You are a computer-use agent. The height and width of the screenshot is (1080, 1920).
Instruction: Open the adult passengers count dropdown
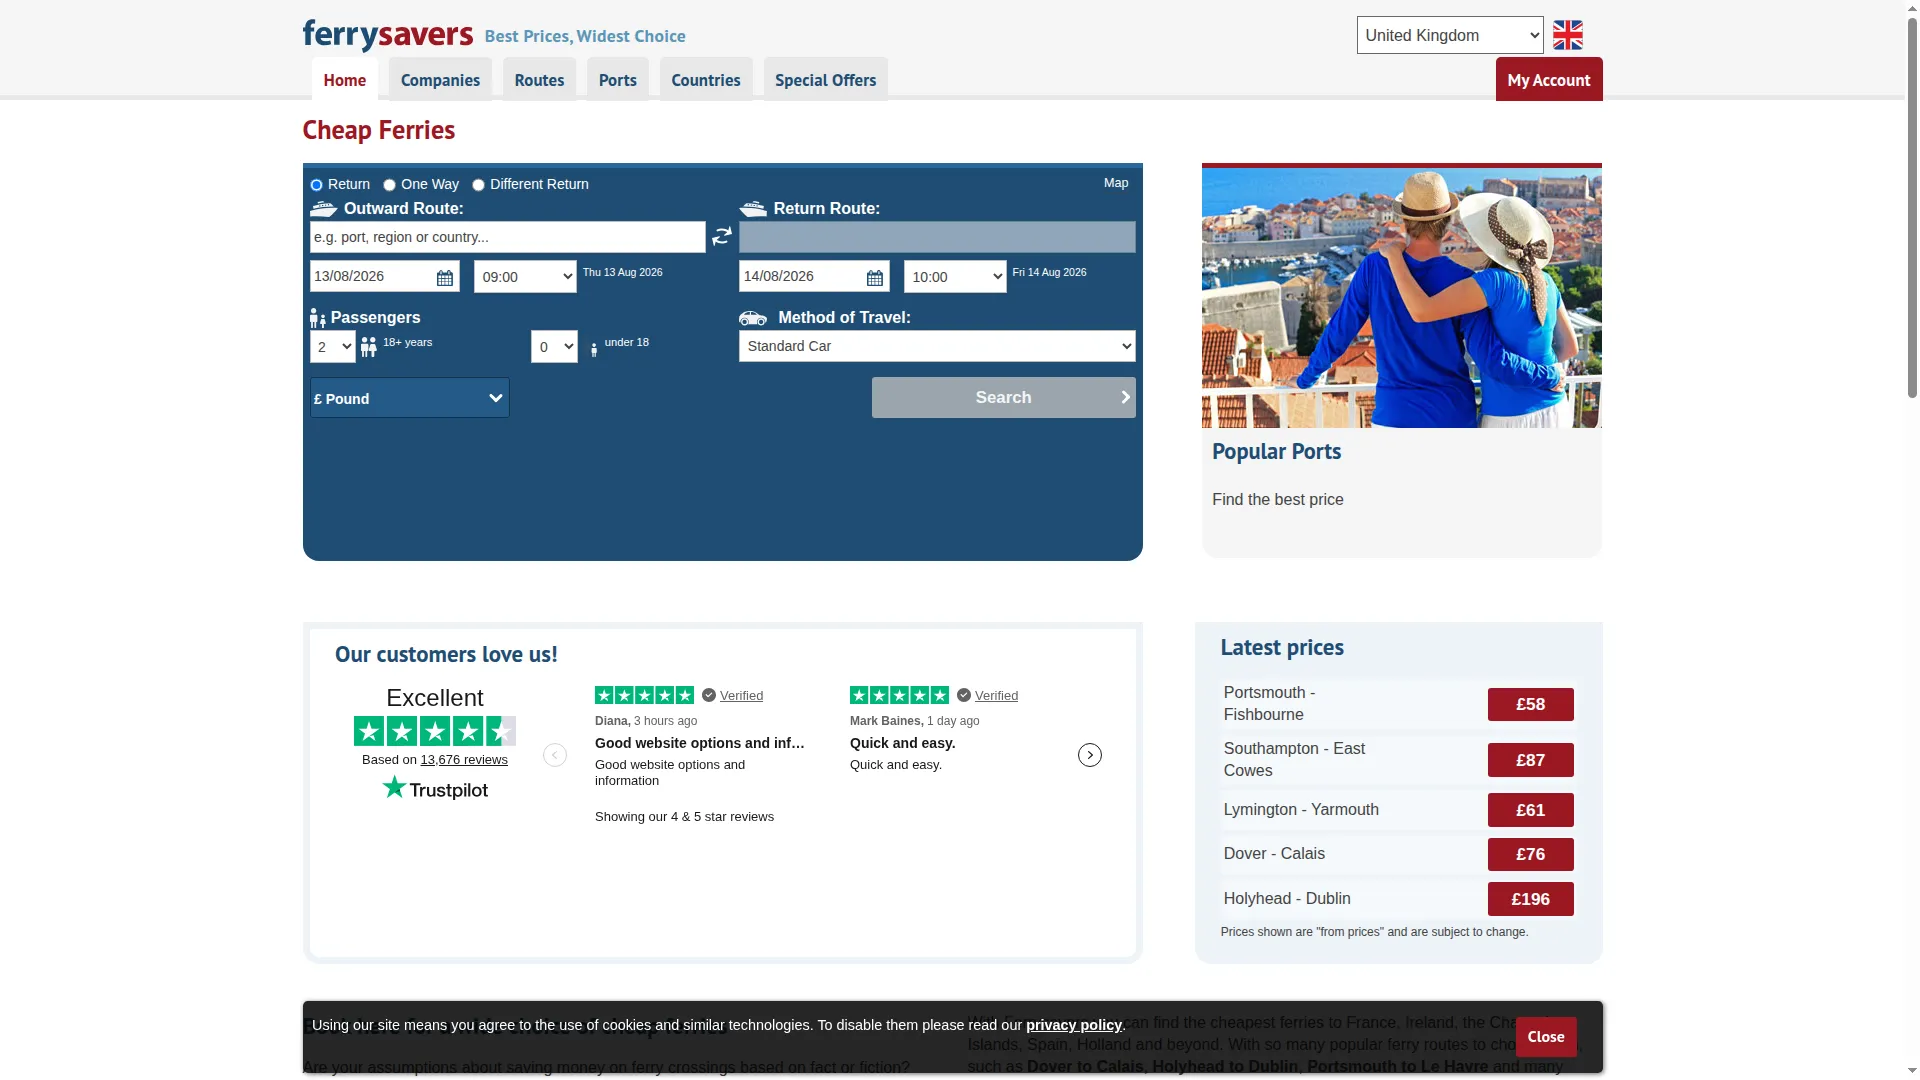[x=333, y=347]
